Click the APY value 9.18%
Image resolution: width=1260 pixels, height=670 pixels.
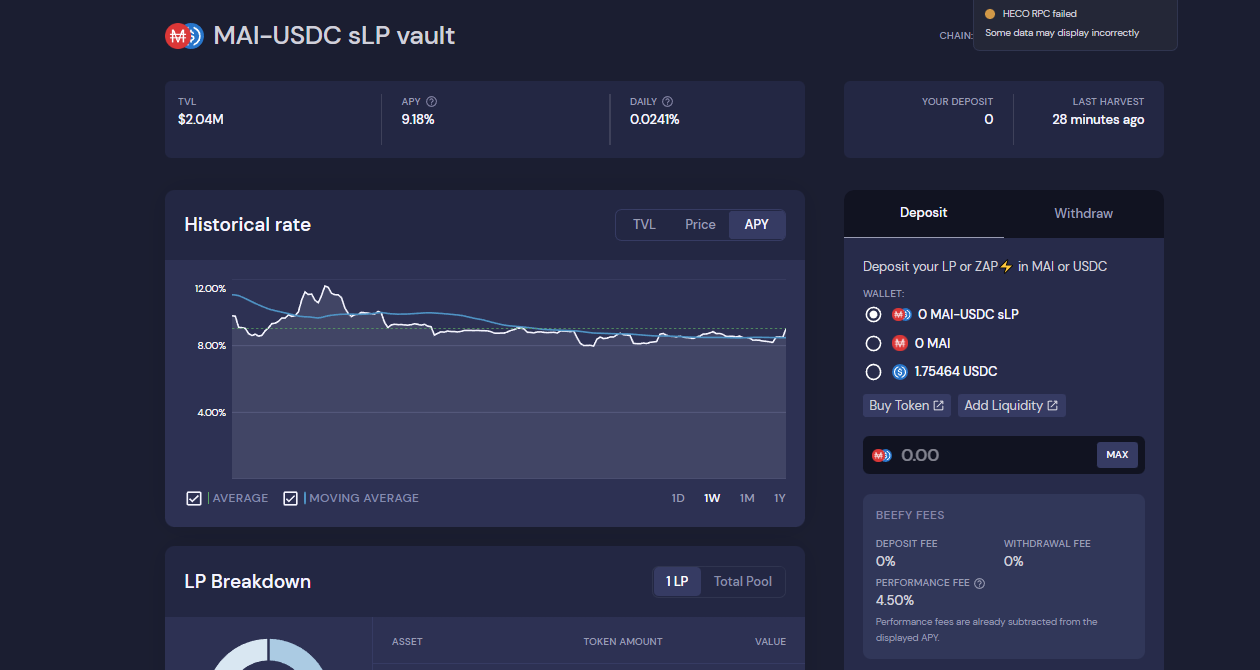(x=418, y=119)
